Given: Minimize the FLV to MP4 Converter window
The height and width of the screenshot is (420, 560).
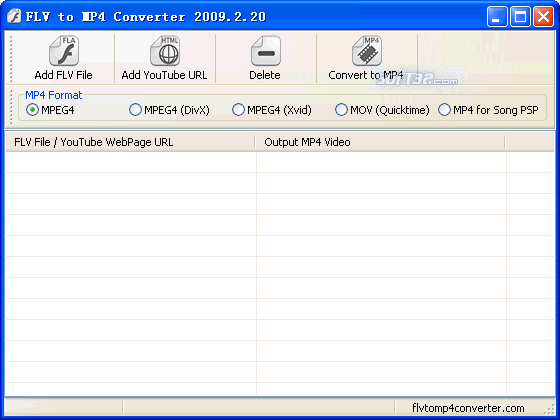Looking at the screenshot, I should 497,17.
